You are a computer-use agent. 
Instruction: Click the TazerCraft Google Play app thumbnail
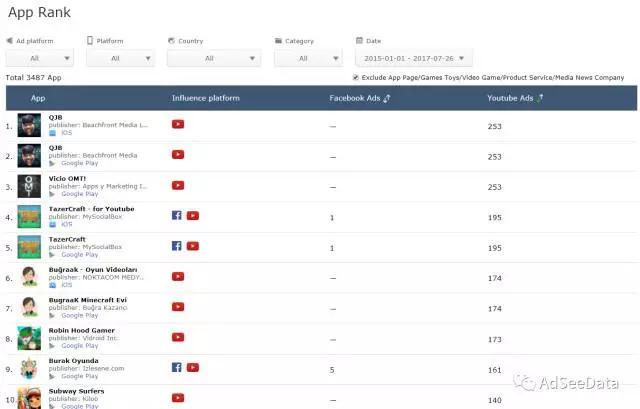(29, 246)
